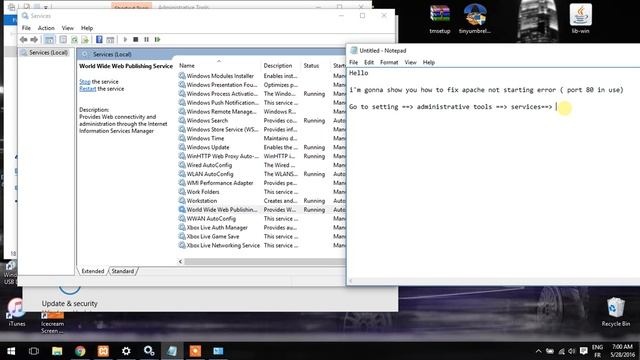The width and height of the screenshot is (640, 360).
Task: Click the Back arrow in Services toolbar
Action: click(23, 40)
